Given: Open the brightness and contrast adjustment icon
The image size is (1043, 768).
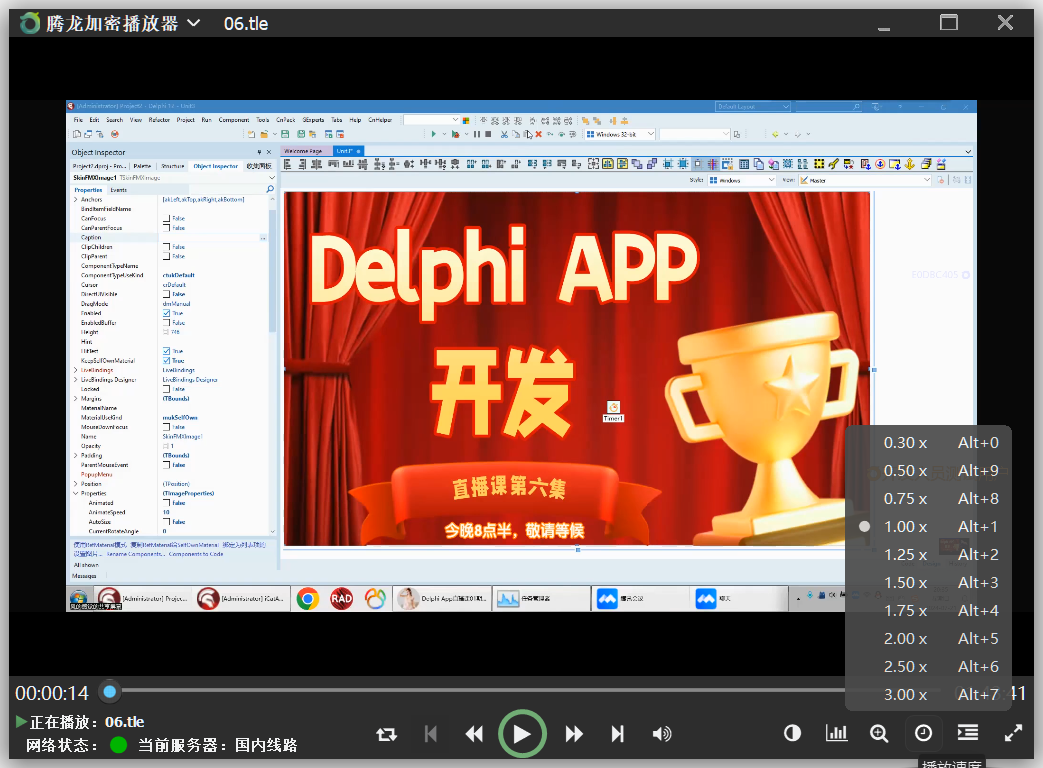Looking at the screenshot, I should (x=792, y=733).
